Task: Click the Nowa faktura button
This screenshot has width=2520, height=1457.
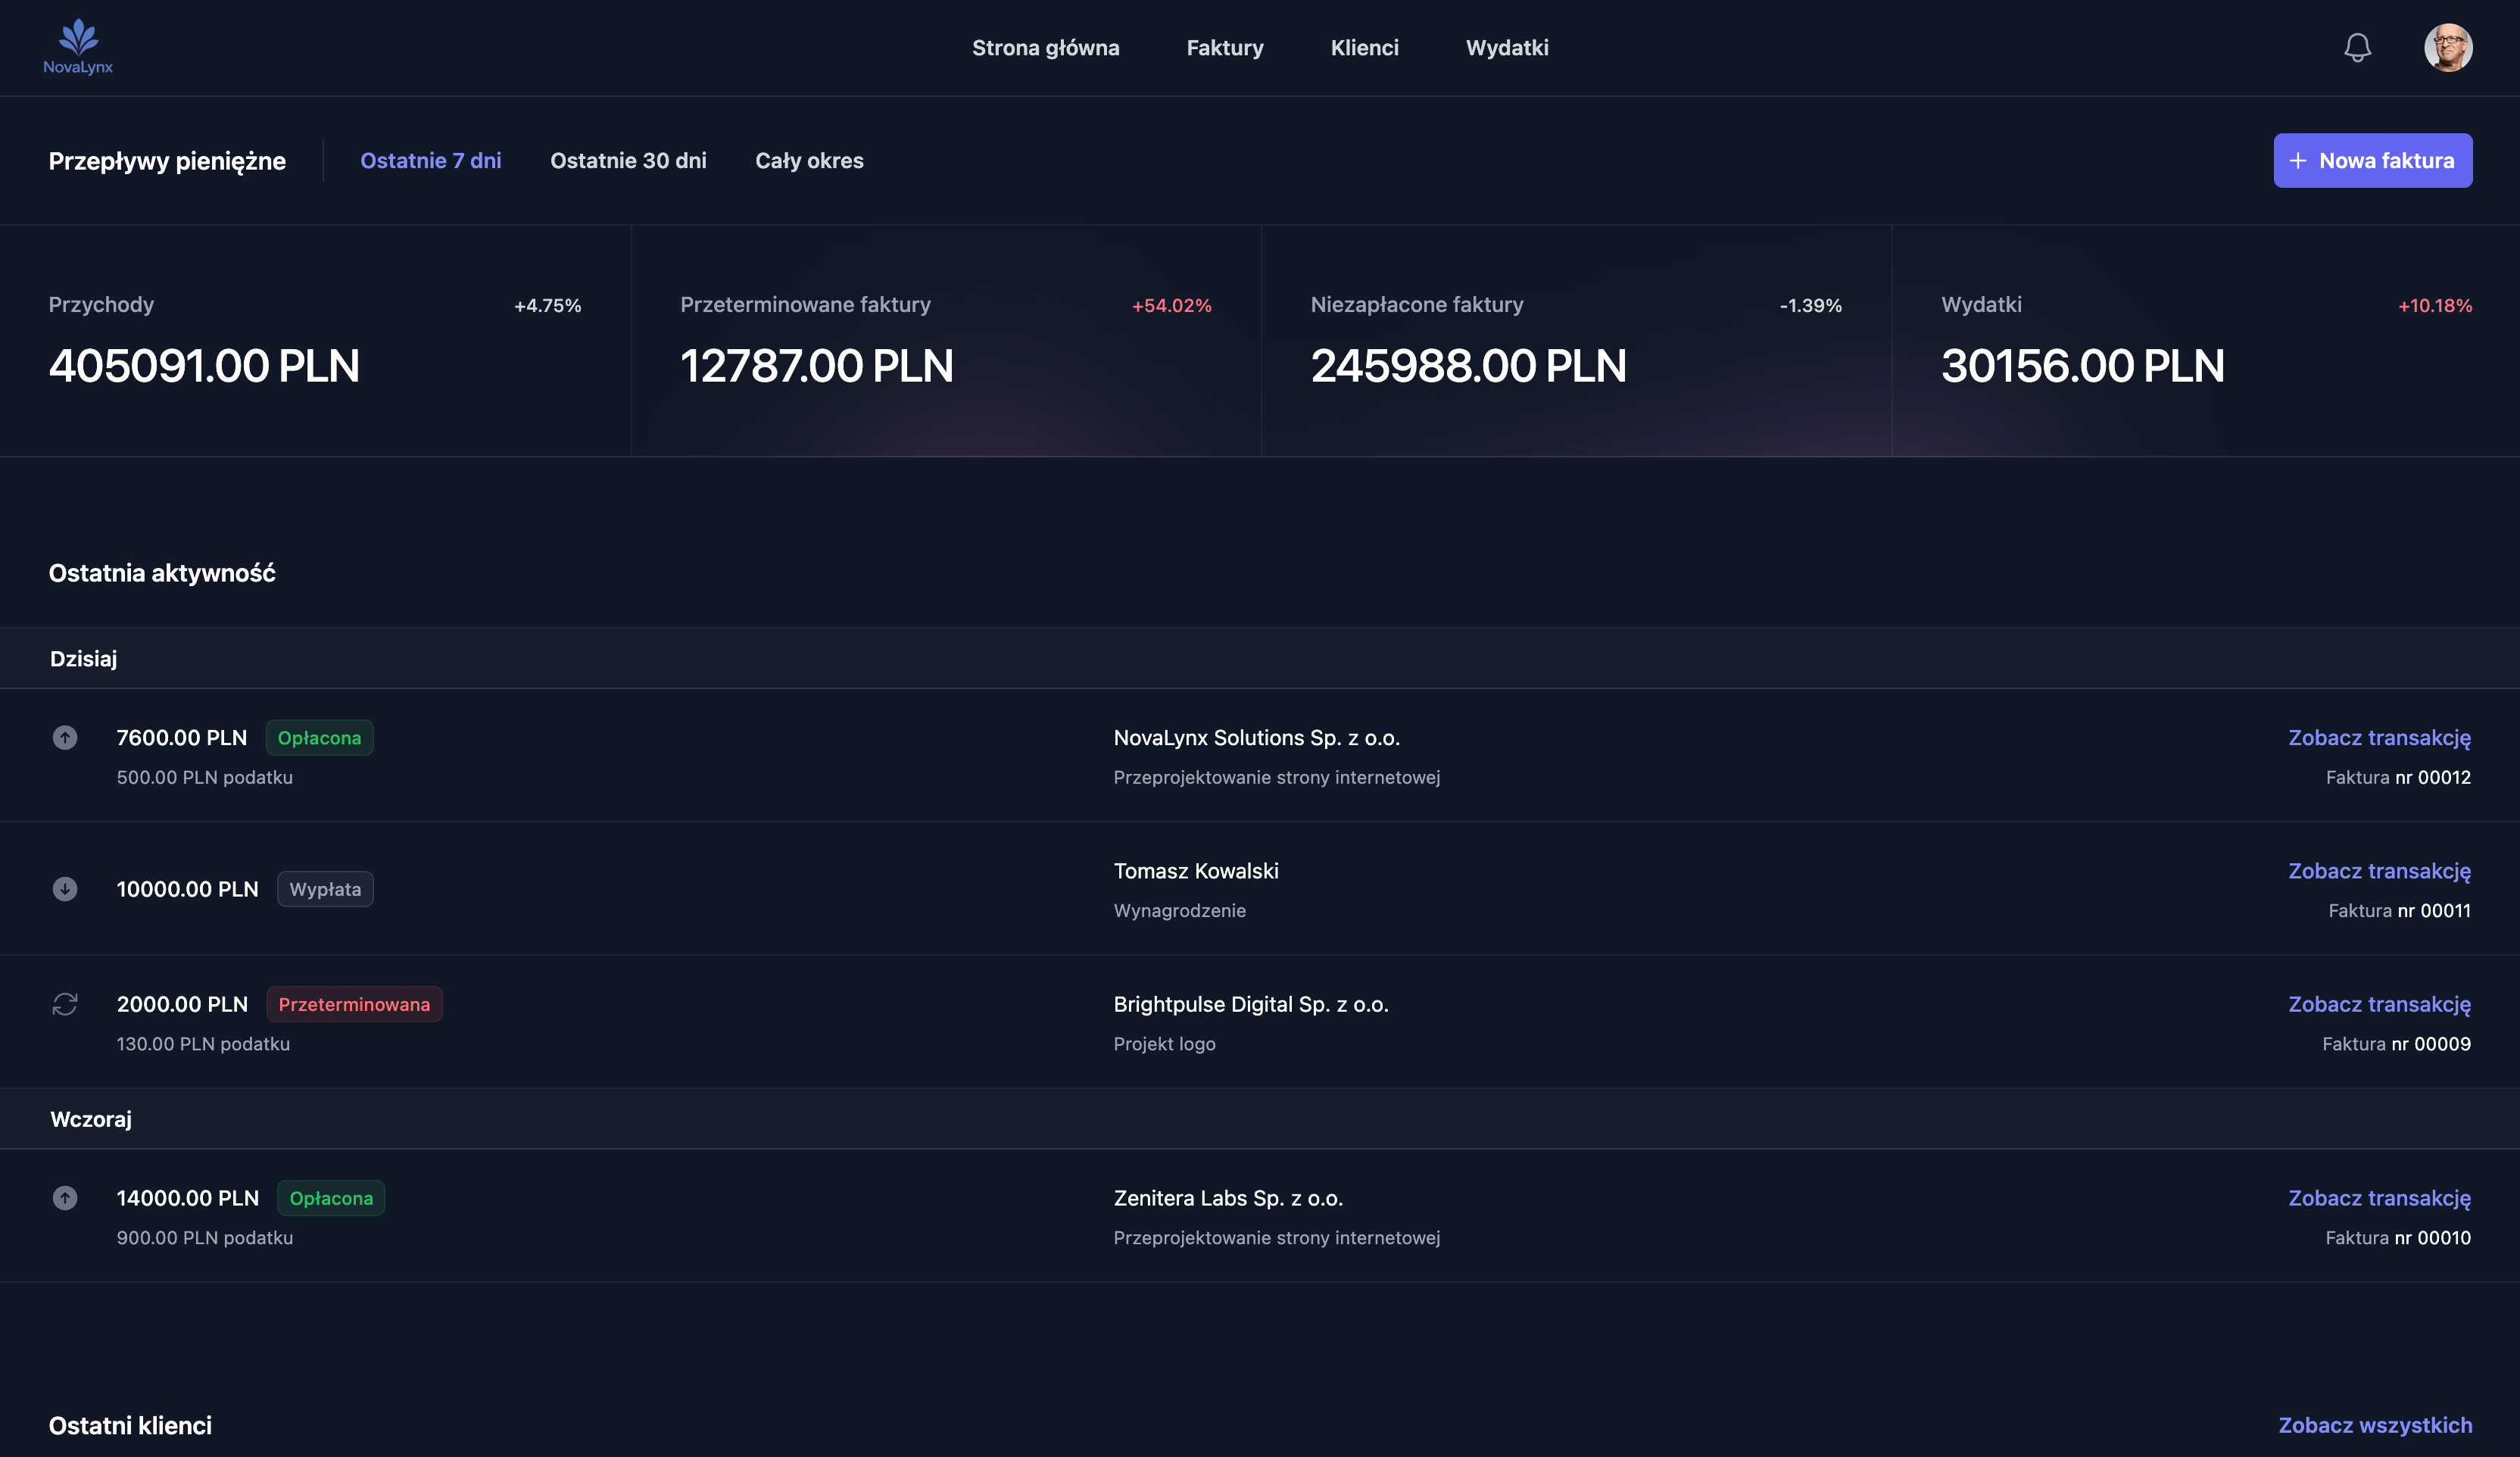Action: [2372, 161]
